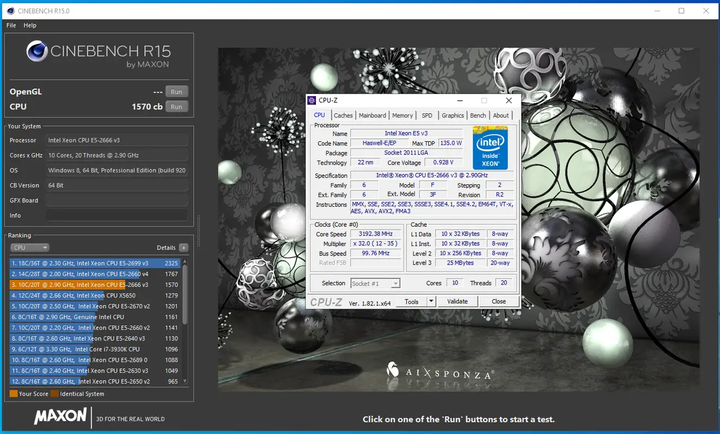Select ranking row Xeon X5650 score 1279
Viewport: 720px width, 434px height.
click(x=95, y=295)
